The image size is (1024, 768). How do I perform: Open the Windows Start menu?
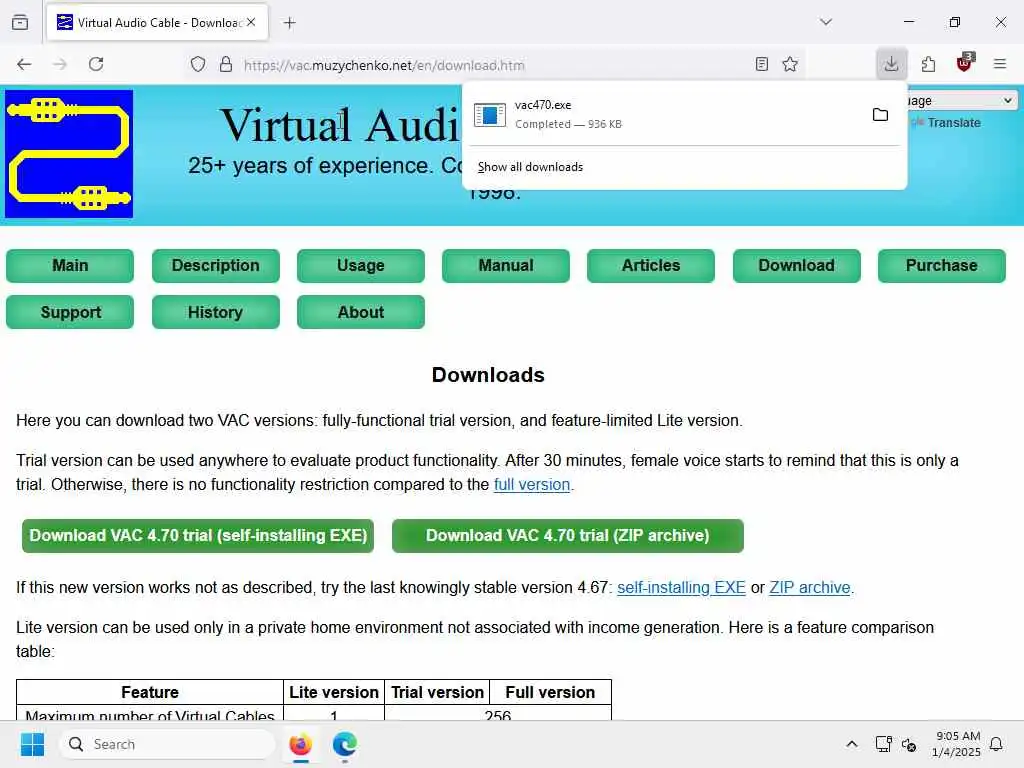tap(33, 744)
